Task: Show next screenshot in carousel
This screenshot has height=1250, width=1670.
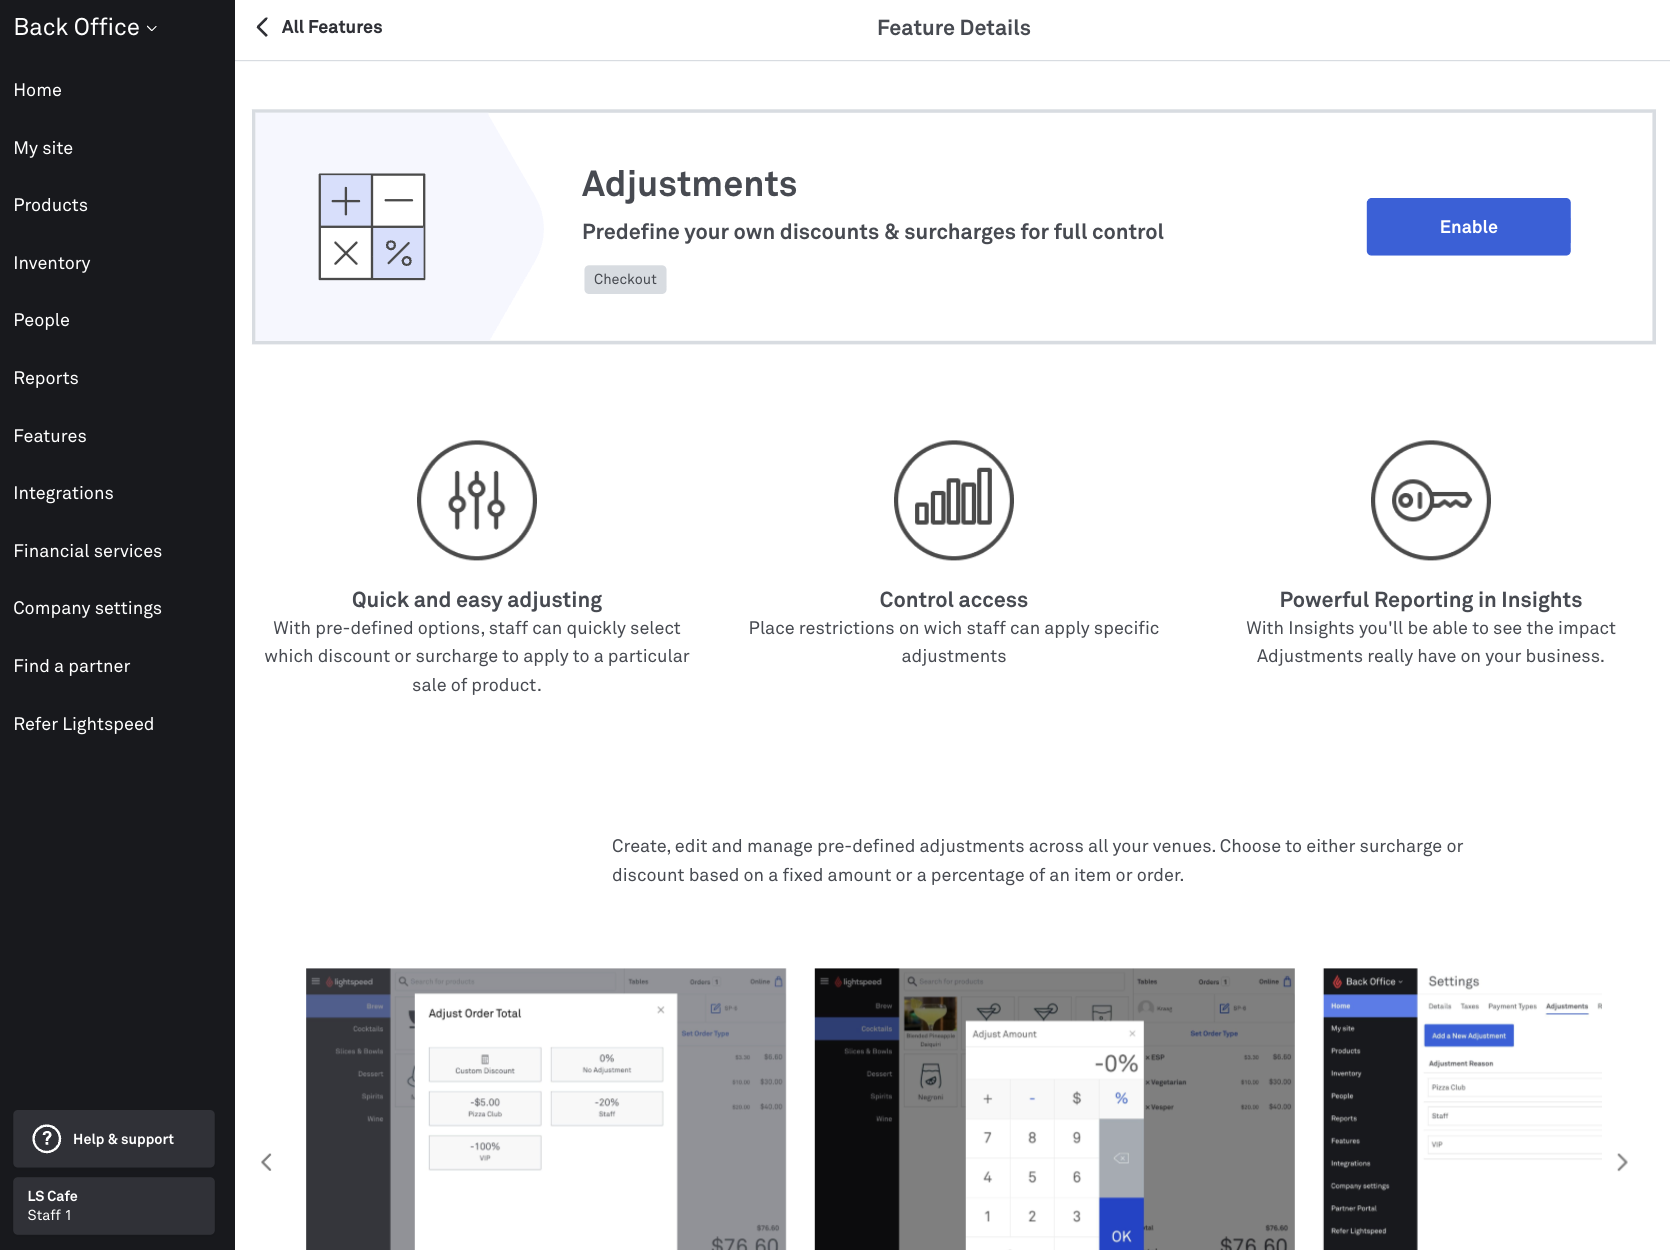Action: 1622,1162
